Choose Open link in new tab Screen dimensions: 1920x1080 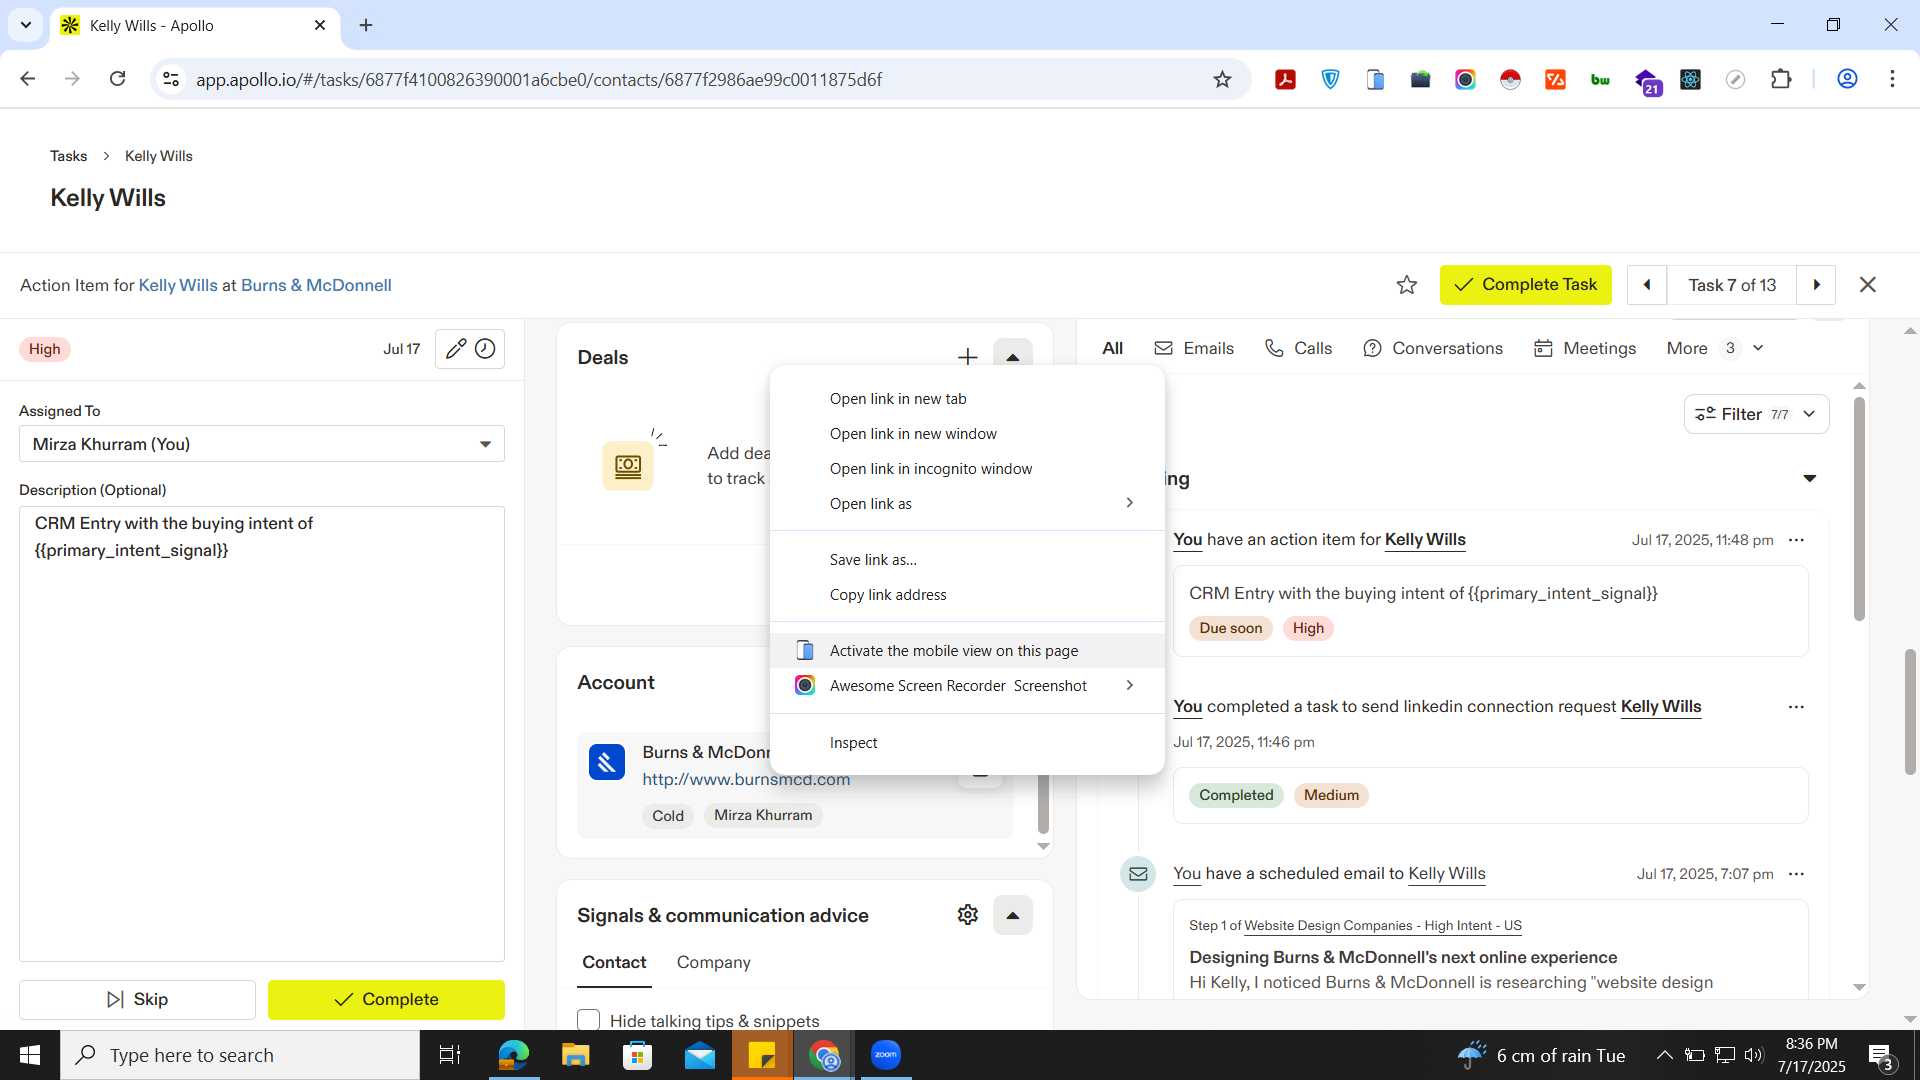tap(967, 398)
